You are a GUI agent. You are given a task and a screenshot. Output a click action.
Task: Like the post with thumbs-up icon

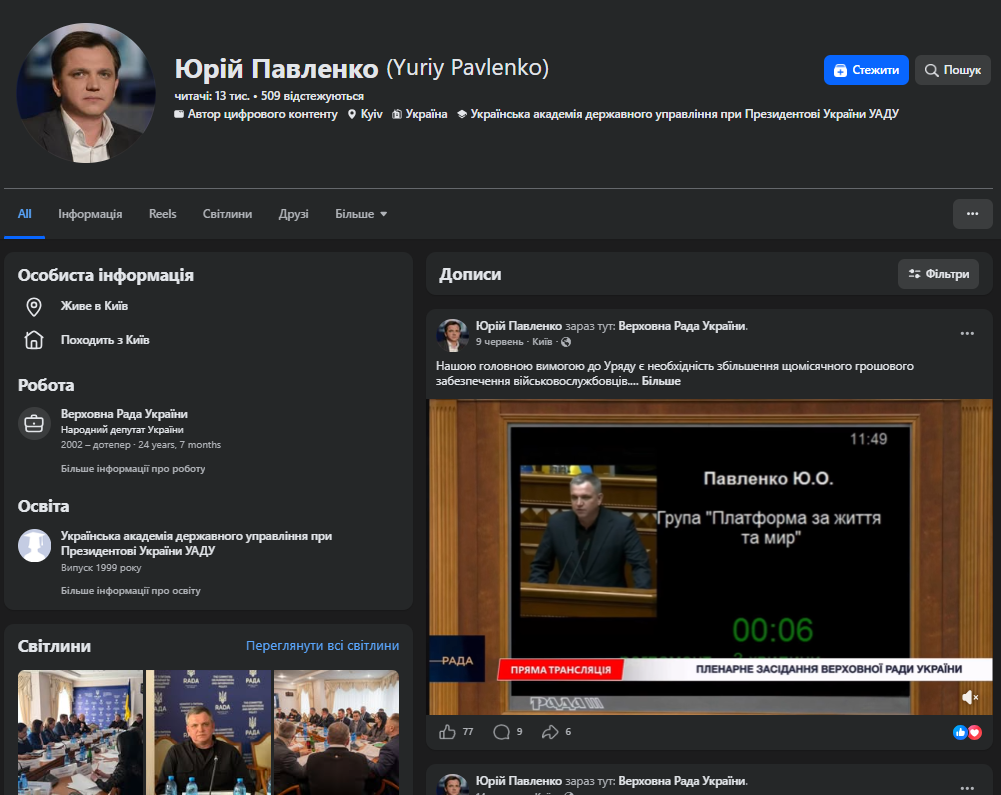click(448, 732)
